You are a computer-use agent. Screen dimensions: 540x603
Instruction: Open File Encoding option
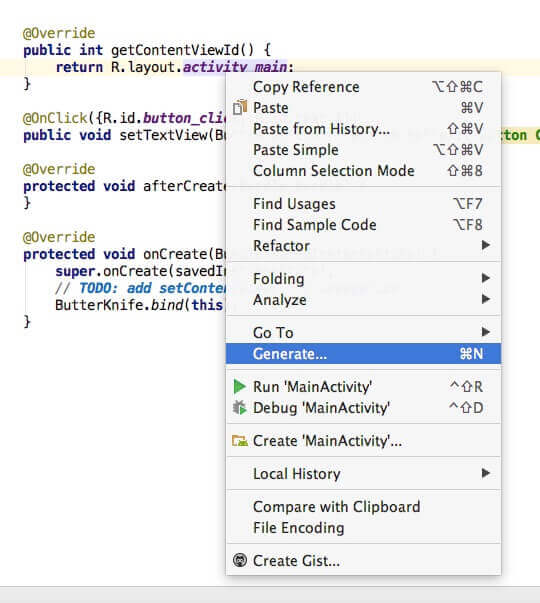[363, 528]
